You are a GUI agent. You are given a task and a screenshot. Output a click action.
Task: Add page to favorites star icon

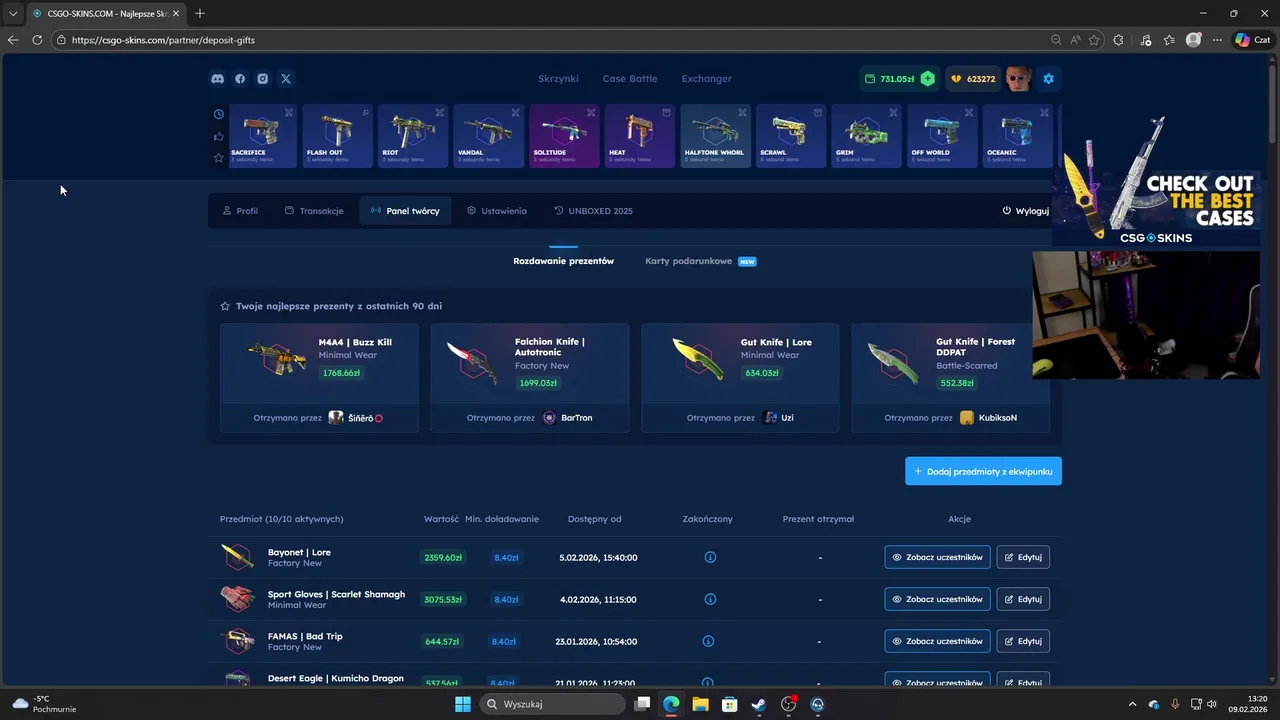click(1094, 40)
